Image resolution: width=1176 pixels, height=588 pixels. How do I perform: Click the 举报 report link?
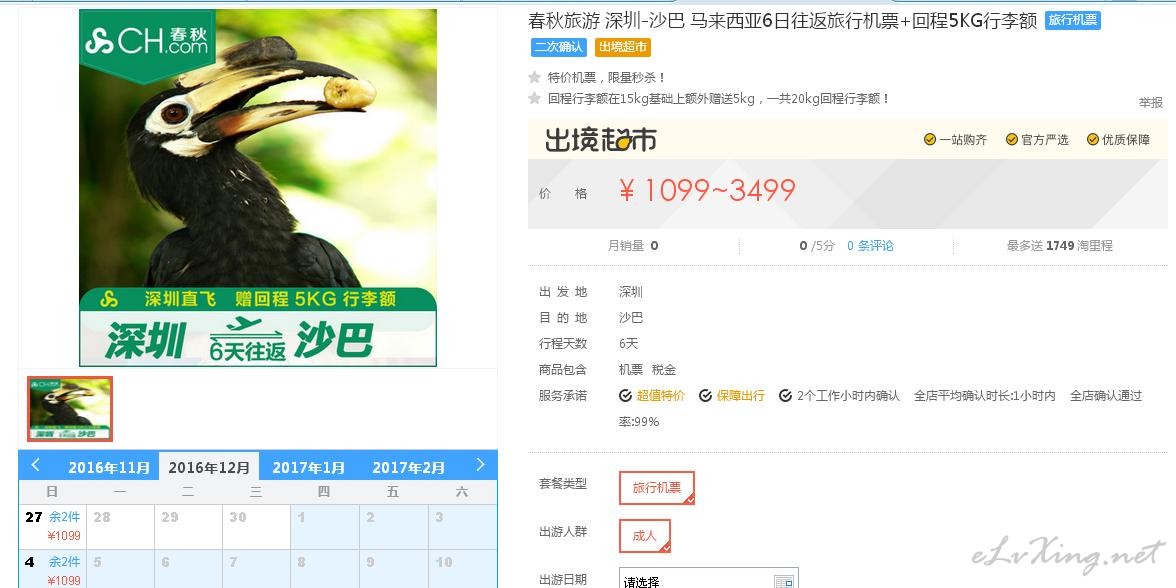coord(1150,103)
